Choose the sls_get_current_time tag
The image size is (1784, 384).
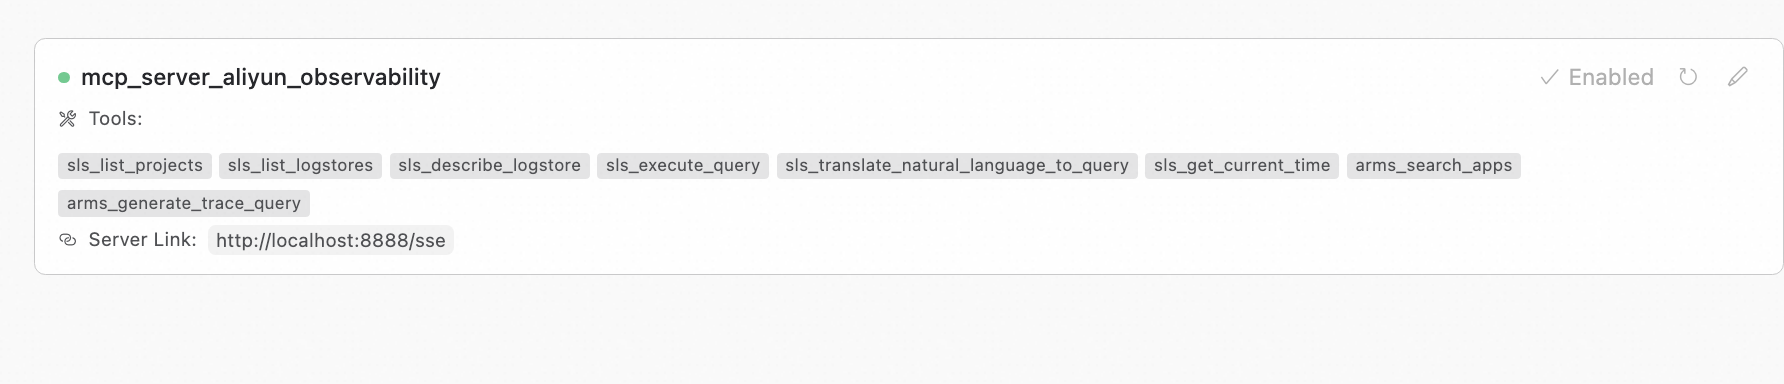coord(1242,166)
